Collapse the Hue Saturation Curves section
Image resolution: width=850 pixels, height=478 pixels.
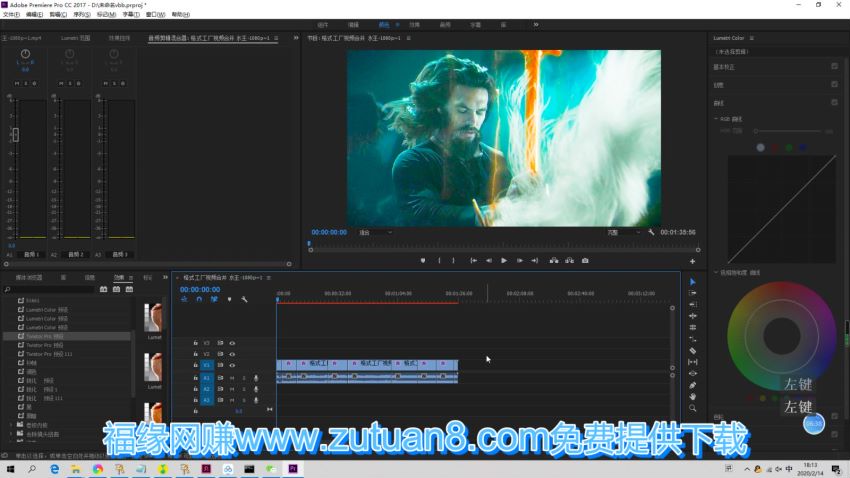716,273
